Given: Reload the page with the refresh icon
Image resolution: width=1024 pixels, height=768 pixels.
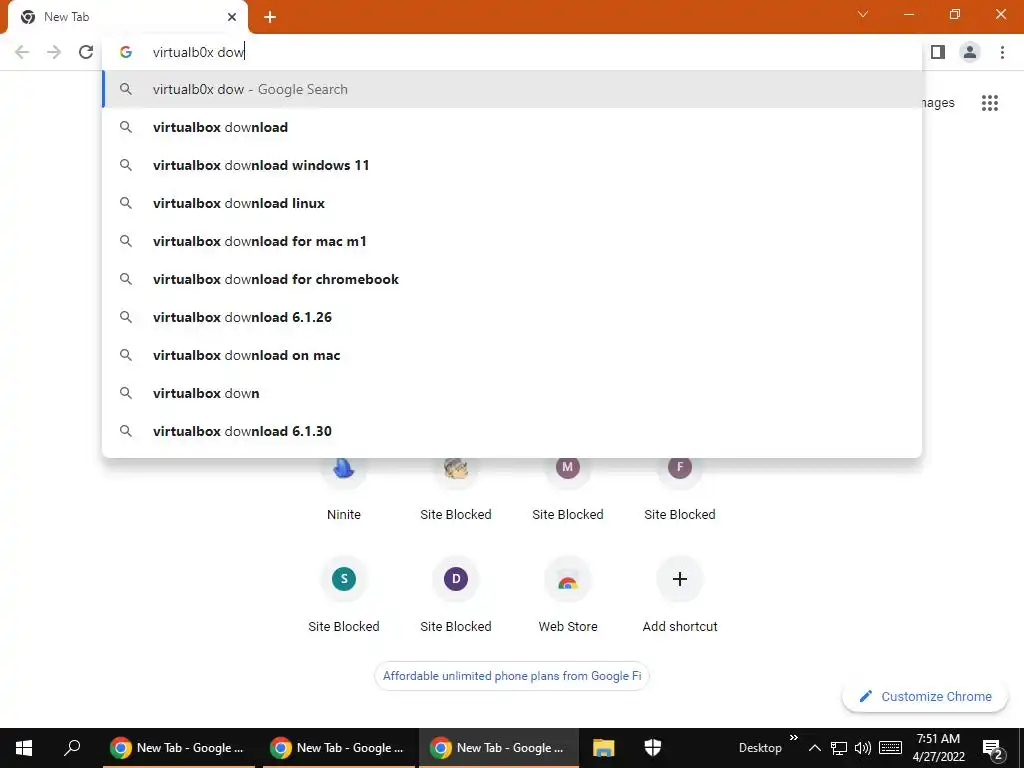Looking at the screenshot, I should [x=86, y=52].
